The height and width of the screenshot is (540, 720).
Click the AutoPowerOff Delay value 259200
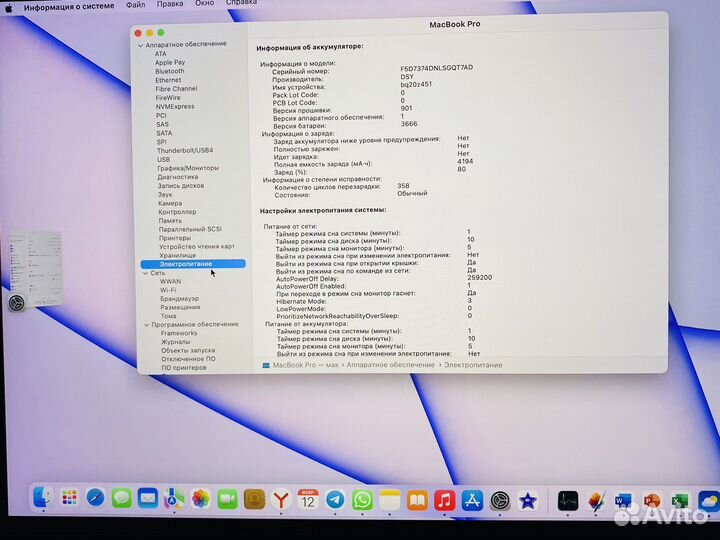click(479, 278)
